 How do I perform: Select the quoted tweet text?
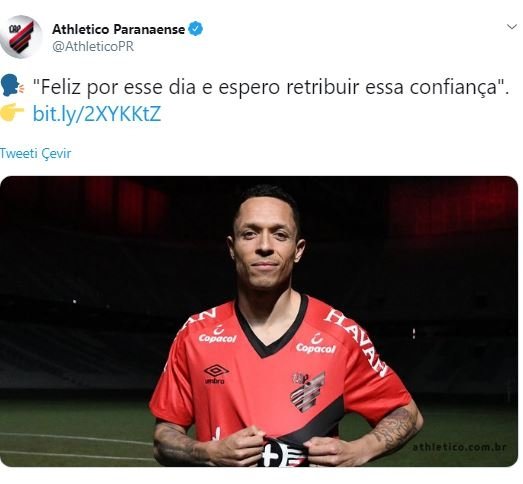271,87
